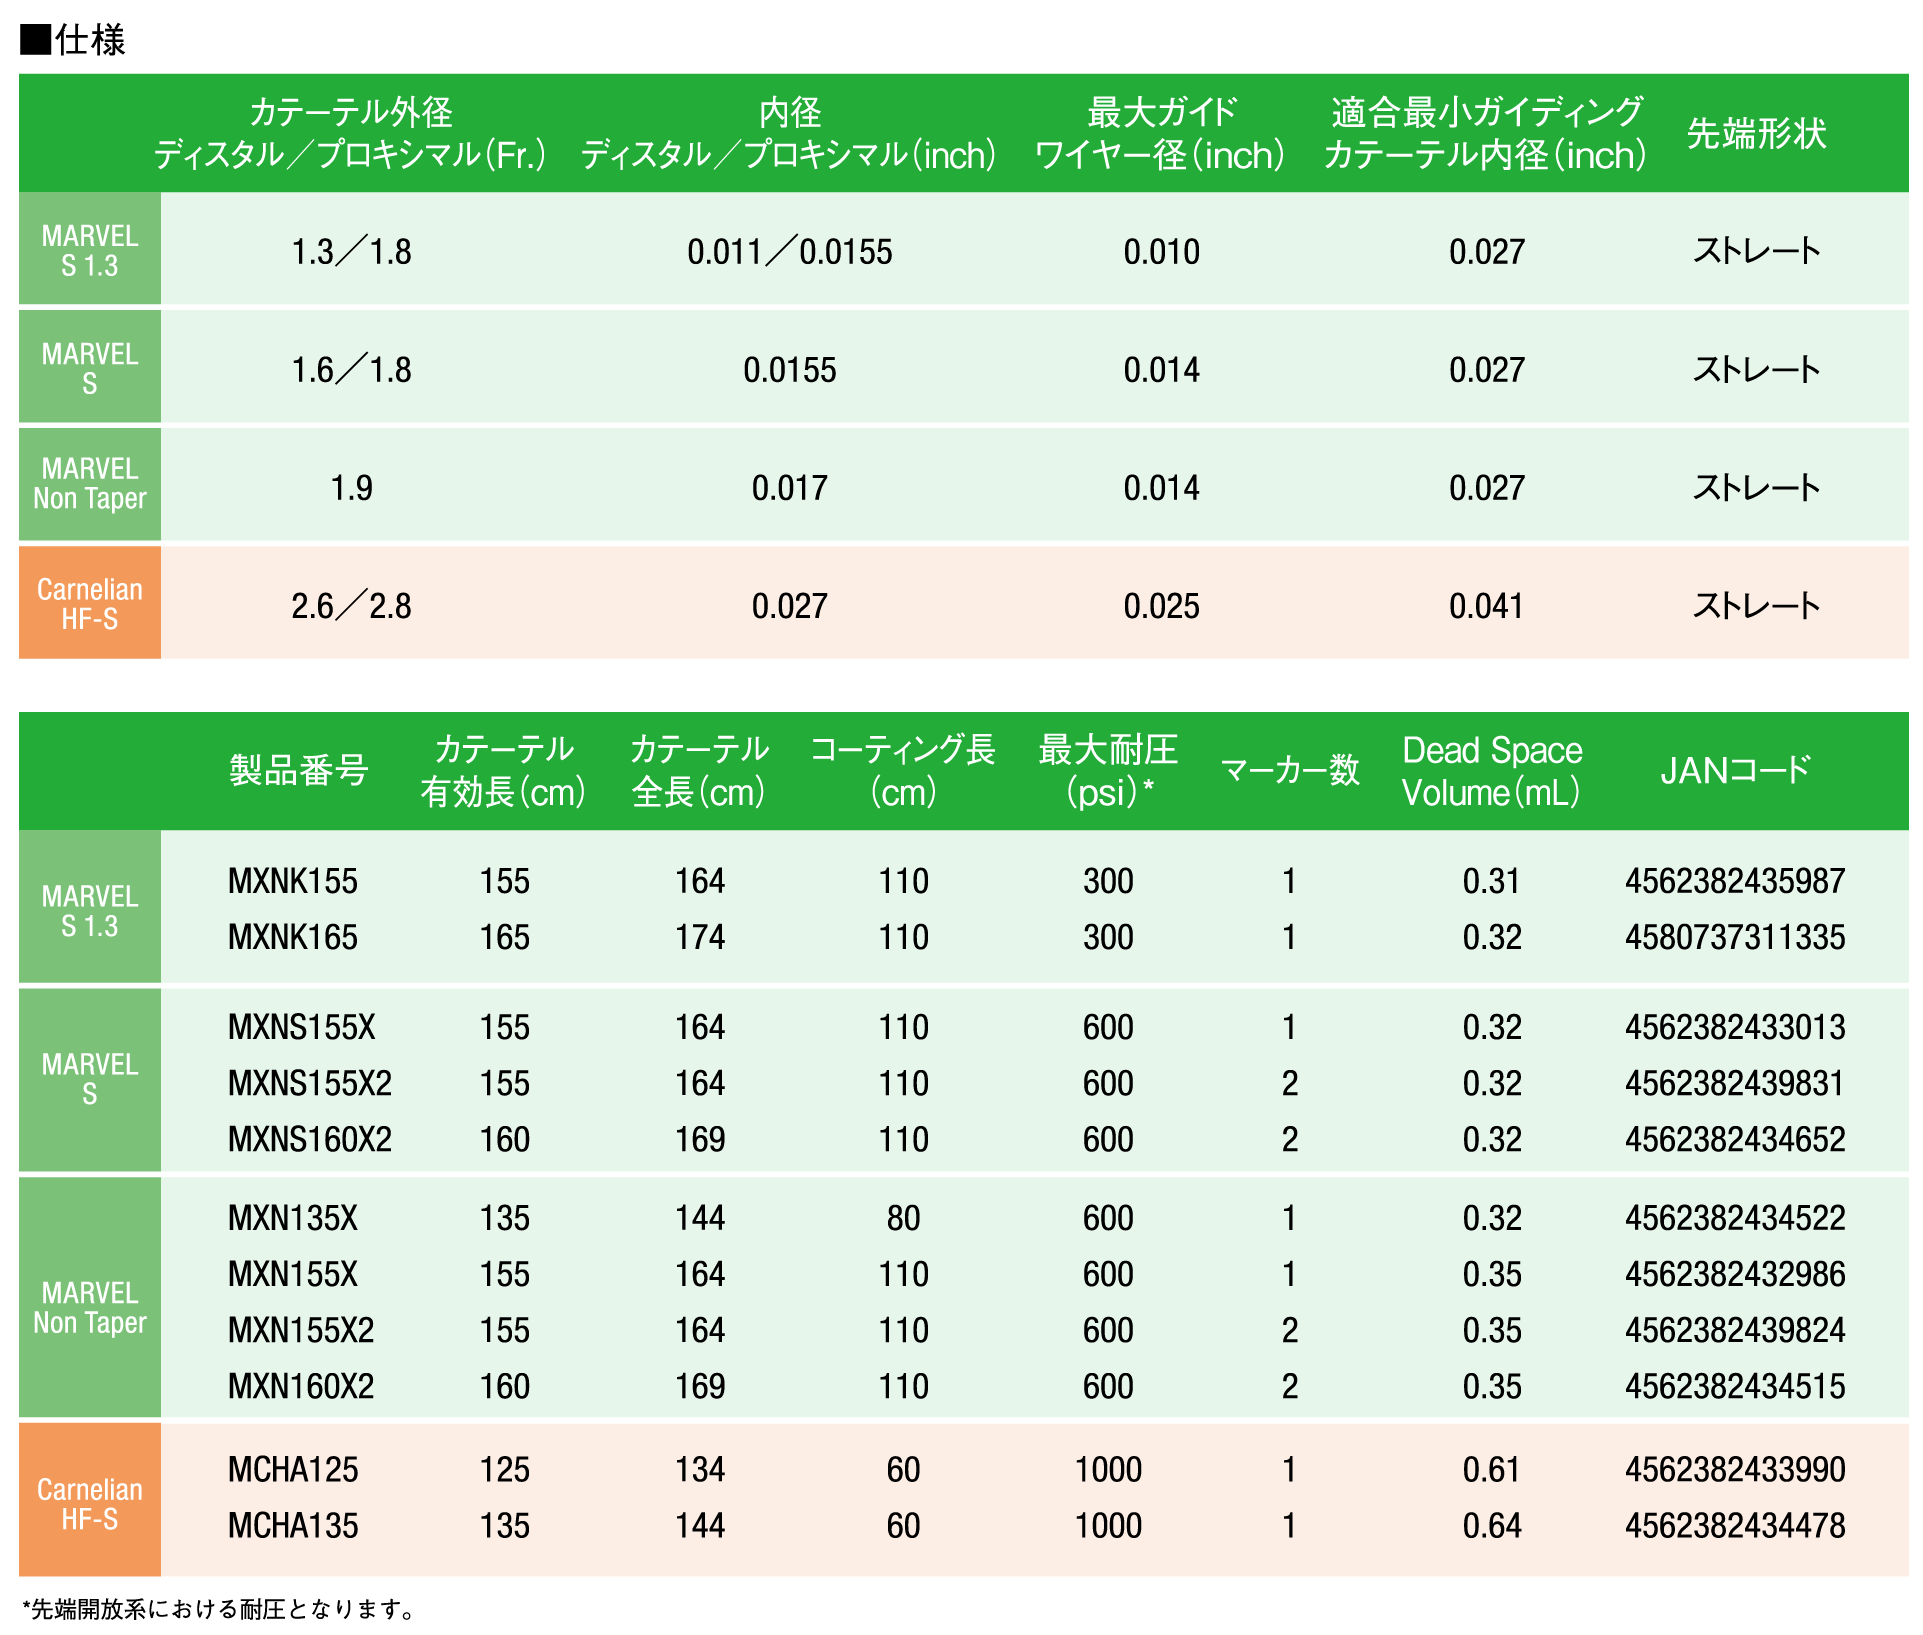Select outer diameter value 2.6／2.8
1923x1635 pixels.
pos(351,606)
